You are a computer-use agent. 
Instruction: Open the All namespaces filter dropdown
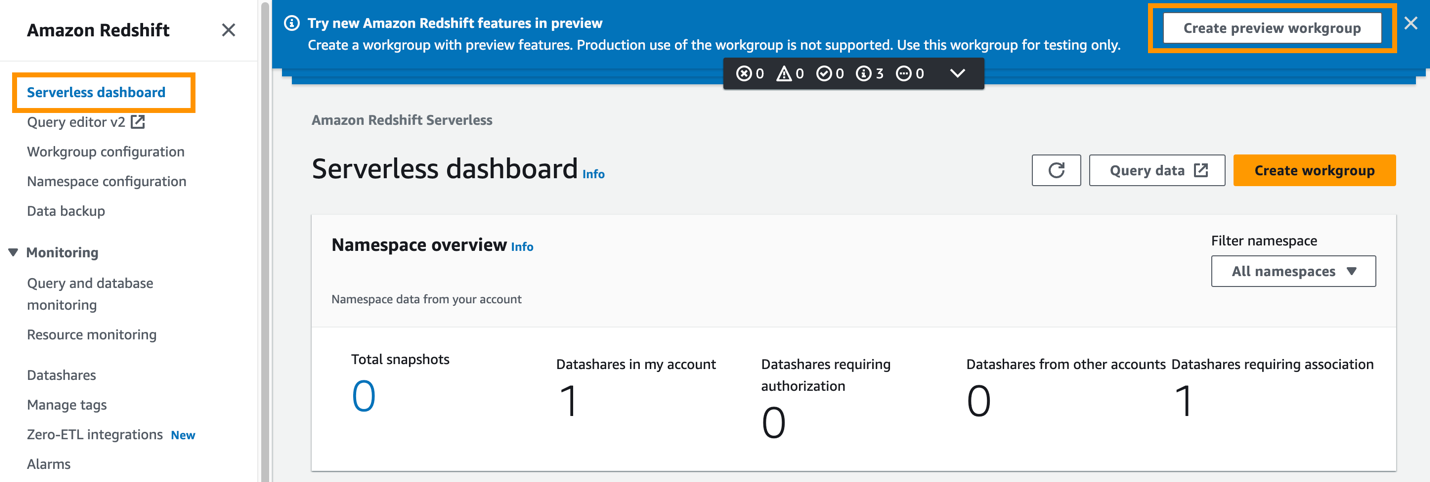point(1293,271)
